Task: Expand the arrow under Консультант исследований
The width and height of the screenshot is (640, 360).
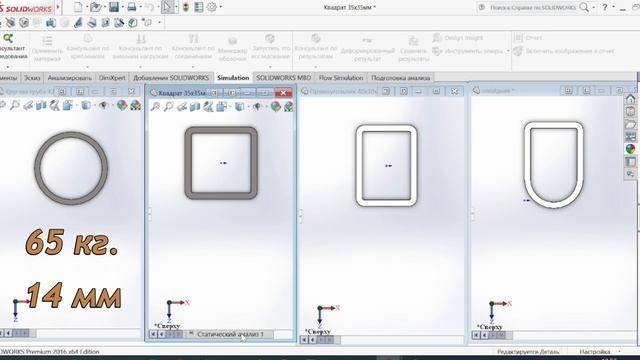Action: (x=8, y=67)
